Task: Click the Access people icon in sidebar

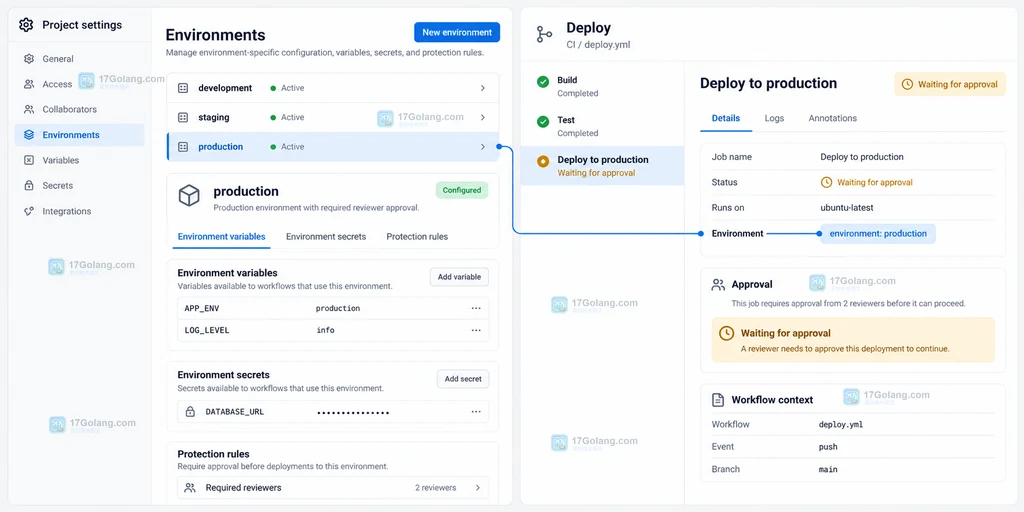Action: tap(29, 84)
